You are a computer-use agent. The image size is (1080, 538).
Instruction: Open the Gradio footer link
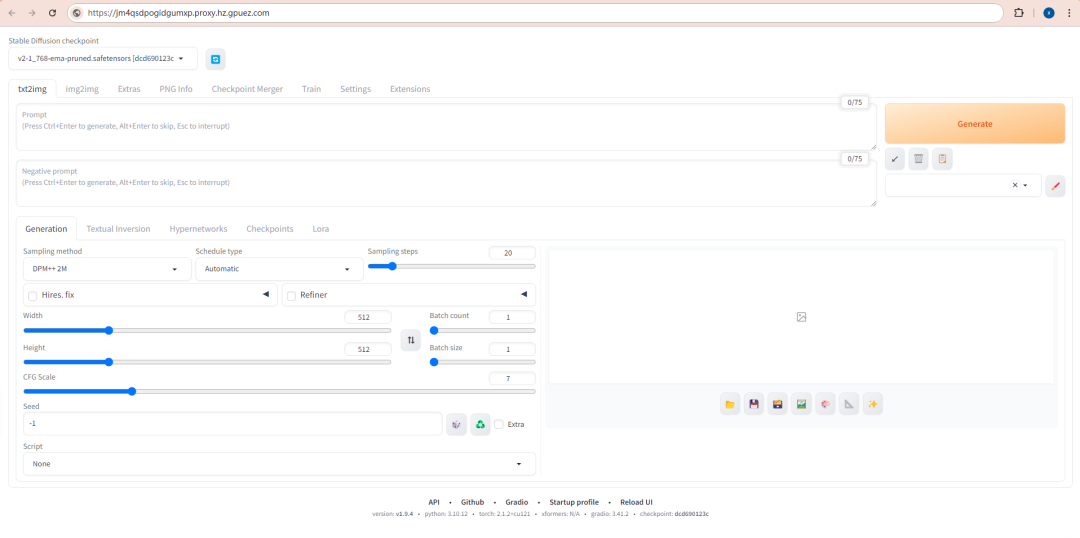click(x=517, y=502)
